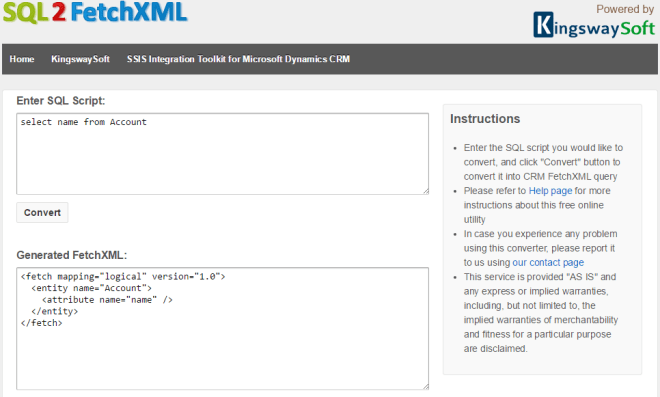Click the Enter SQL Script label
This screenshot has width=660, height=397.
pos(61,101)
